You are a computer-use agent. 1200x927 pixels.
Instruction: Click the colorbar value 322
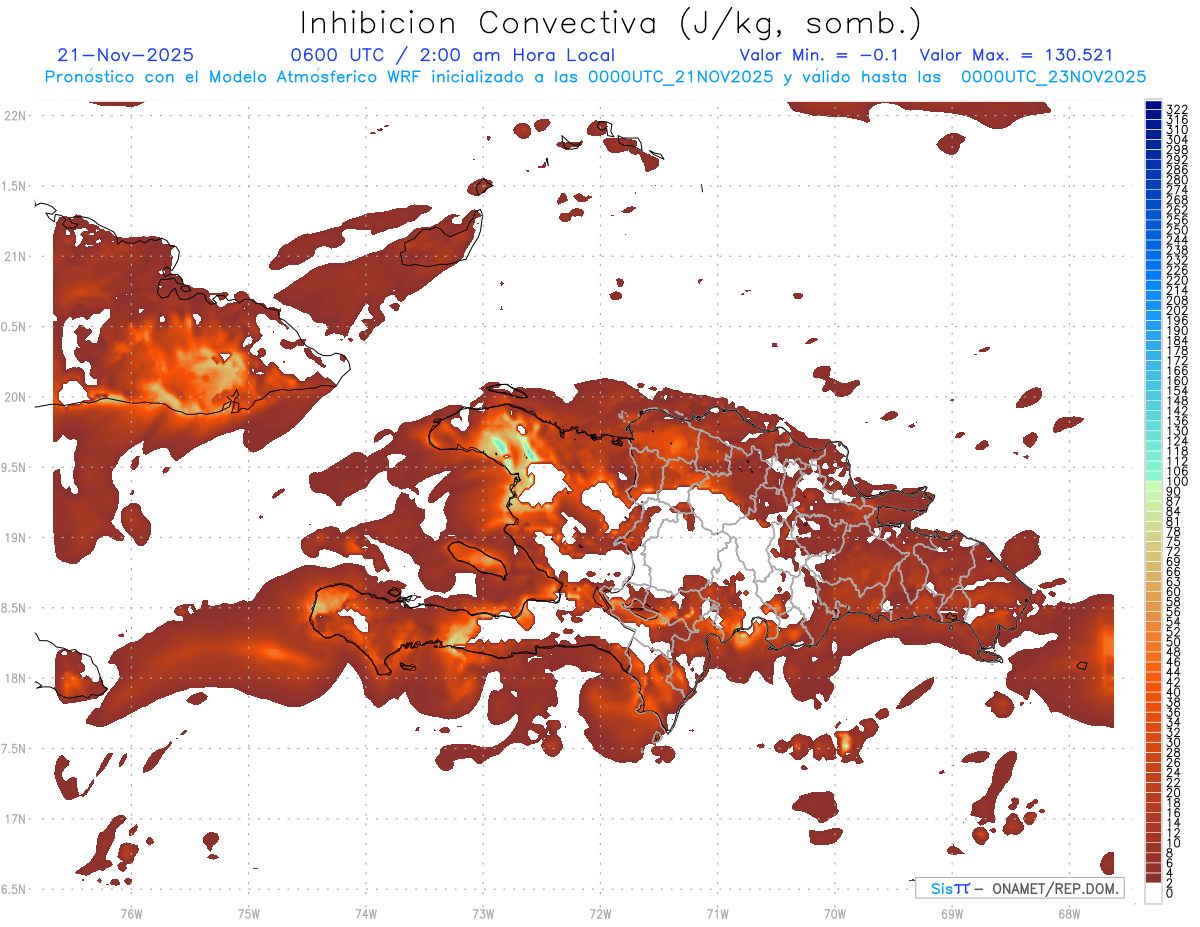click(x=1177, y=109)
